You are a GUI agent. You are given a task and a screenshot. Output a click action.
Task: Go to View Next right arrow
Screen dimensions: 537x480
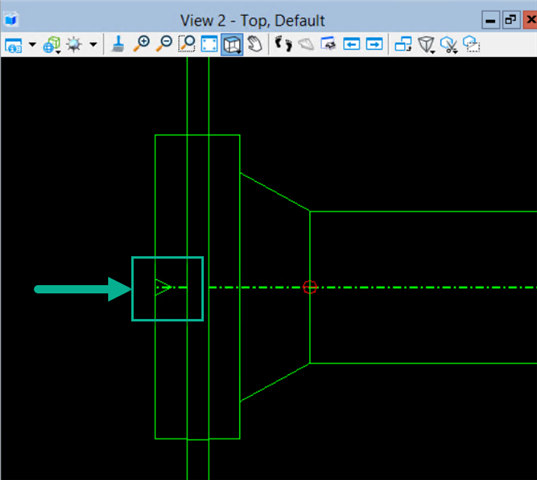coord(374,44)
